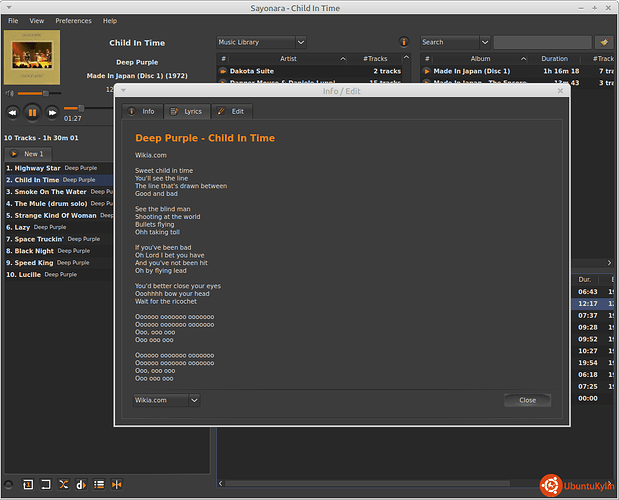Select track 6. Lazy
Image resolution: width=619 pixels, height=500 pixels.
[x=59, y=227]
